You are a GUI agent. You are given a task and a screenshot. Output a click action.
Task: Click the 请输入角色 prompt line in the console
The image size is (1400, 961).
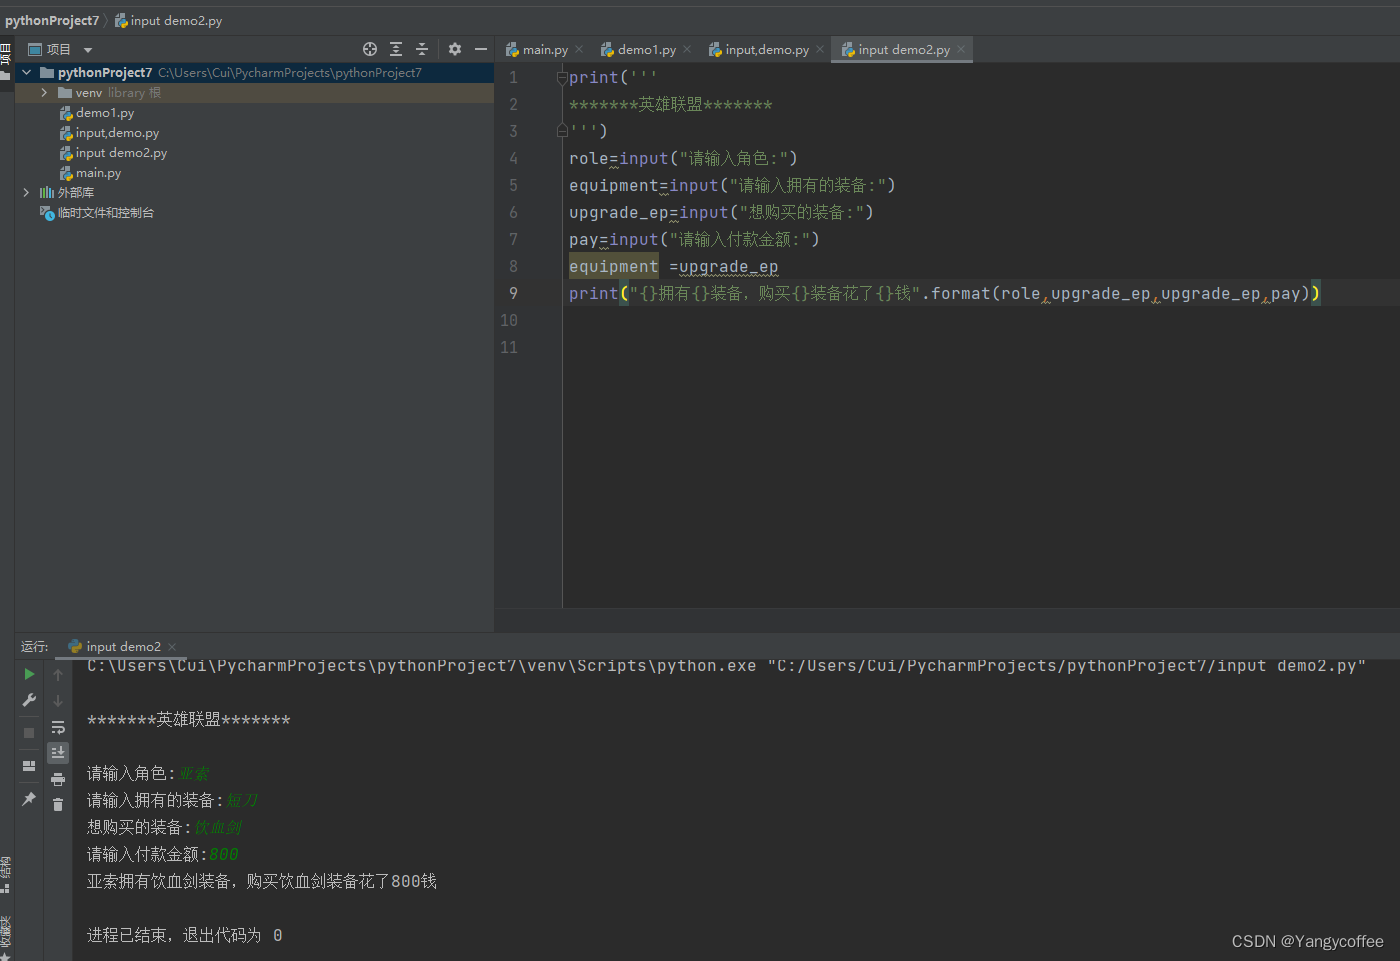148,773
